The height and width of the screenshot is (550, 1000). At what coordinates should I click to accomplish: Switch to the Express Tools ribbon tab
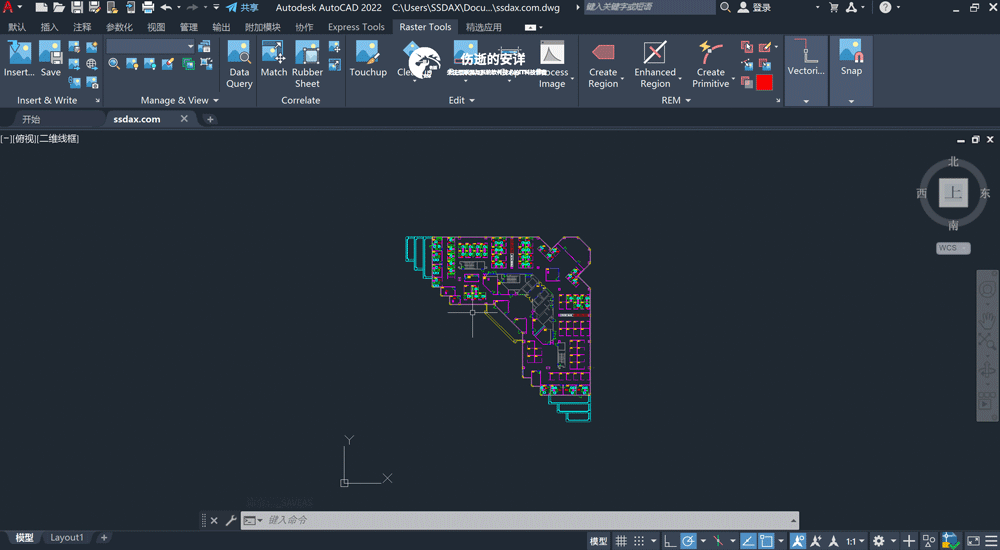pos(356,27)
